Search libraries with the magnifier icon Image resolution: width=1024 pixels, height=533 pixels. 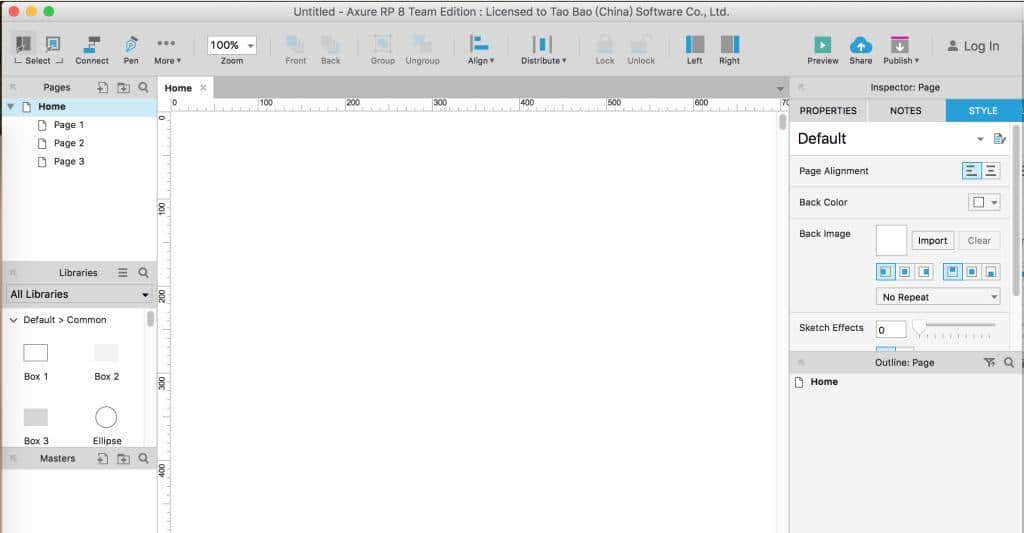pyautogui.click(x=143, y=272)
